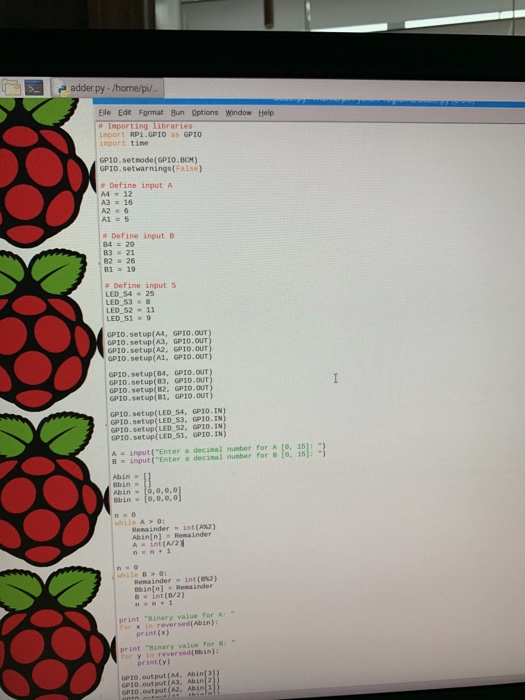Click the 'Bbin = [0,0,0,0]' line
This screenshot has width=525, height=700.
pyautogui.click(x=148, y=499)
